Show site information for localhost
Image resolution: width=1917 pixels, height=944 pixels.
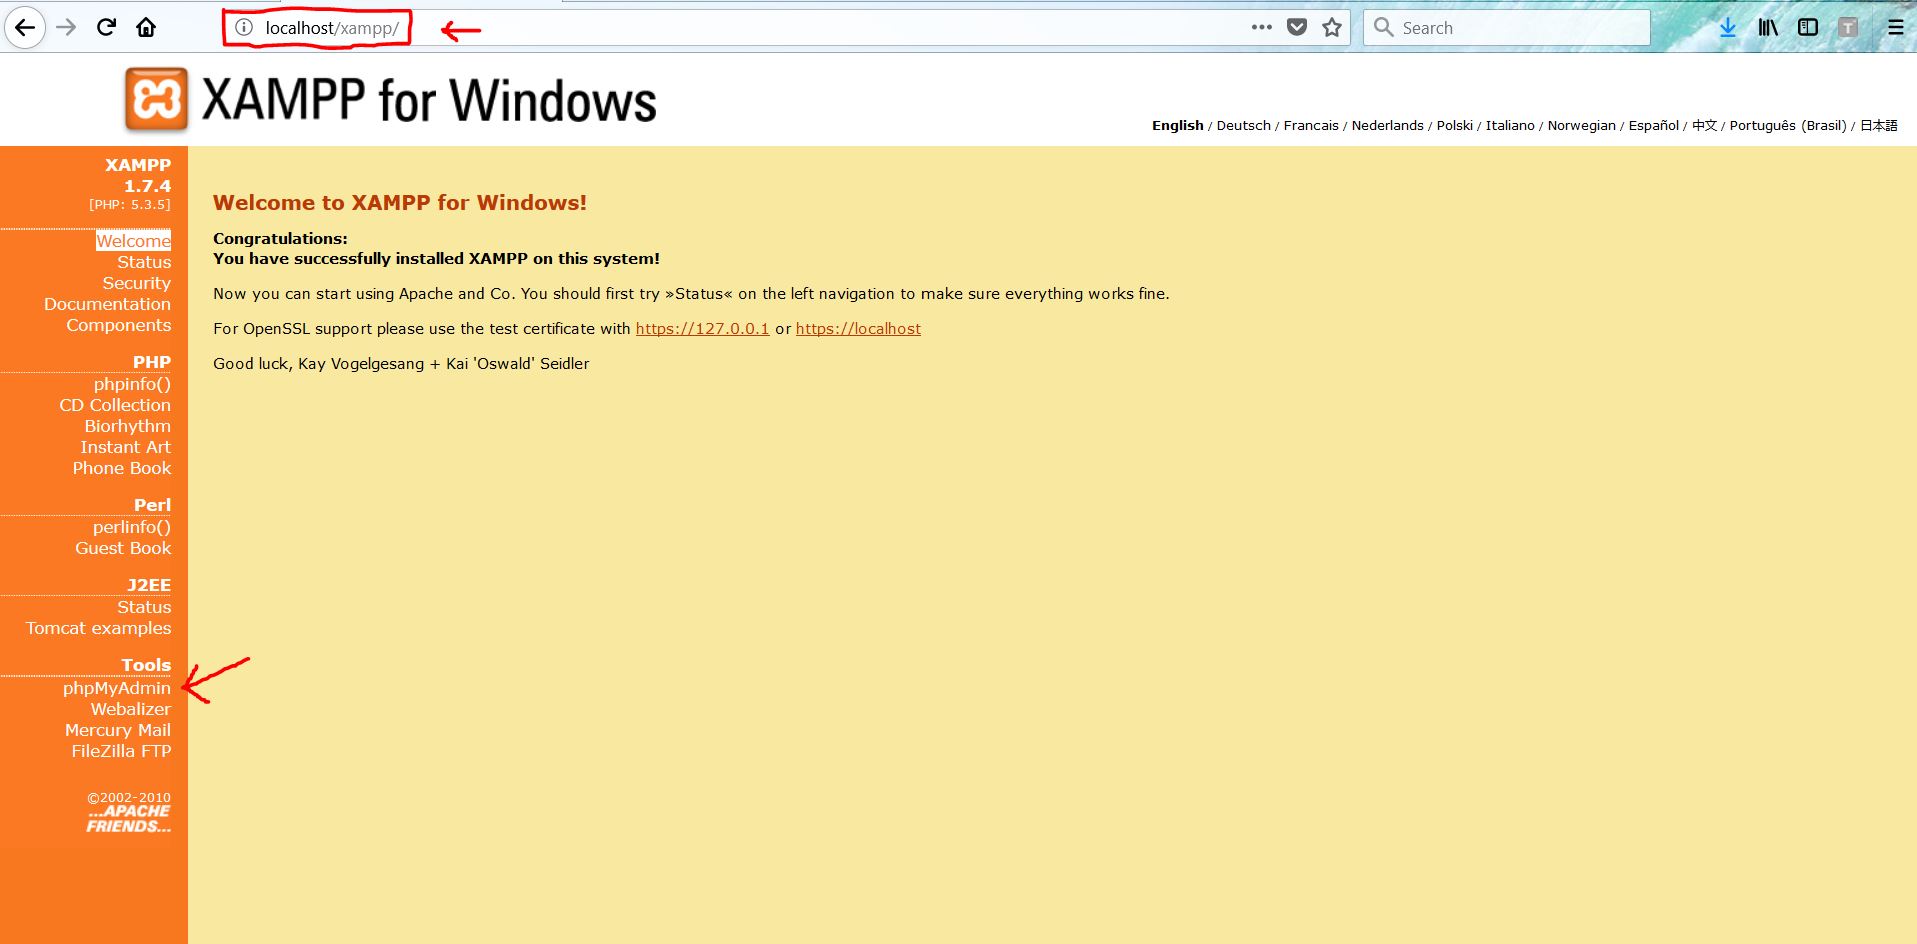(244, 28)
